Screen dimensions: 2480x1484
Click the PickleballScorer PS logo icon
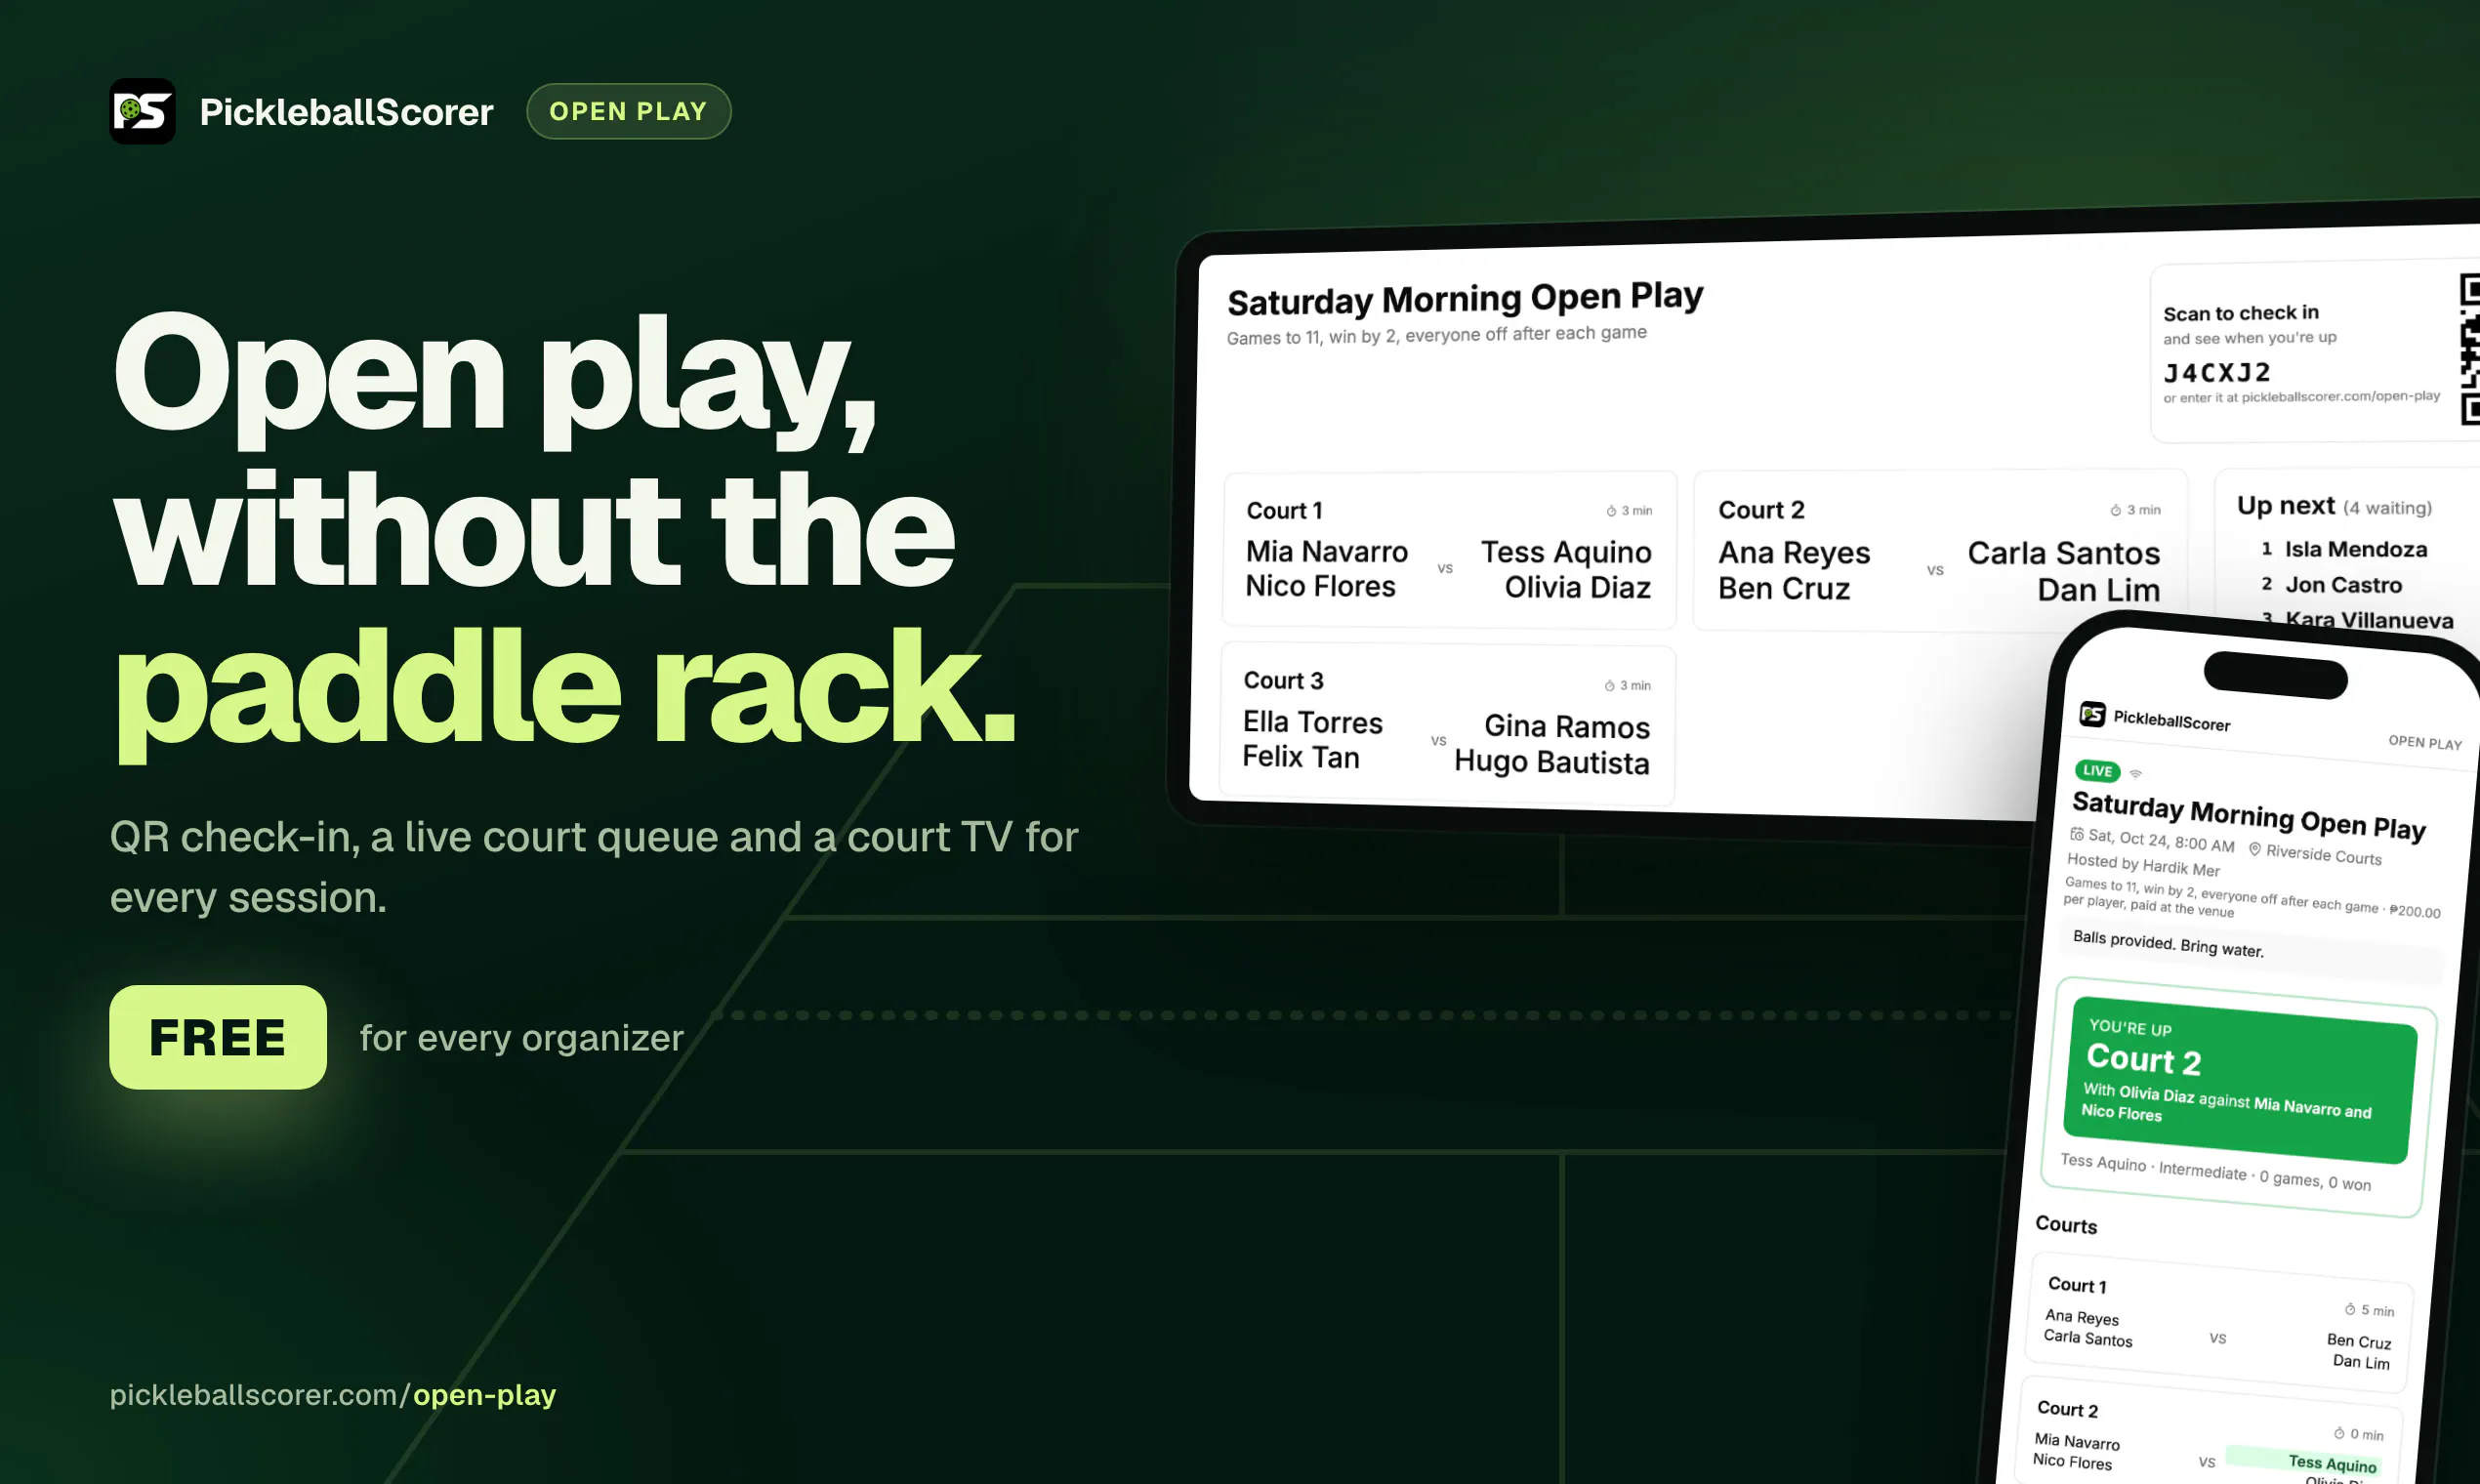tap(142, 111)
